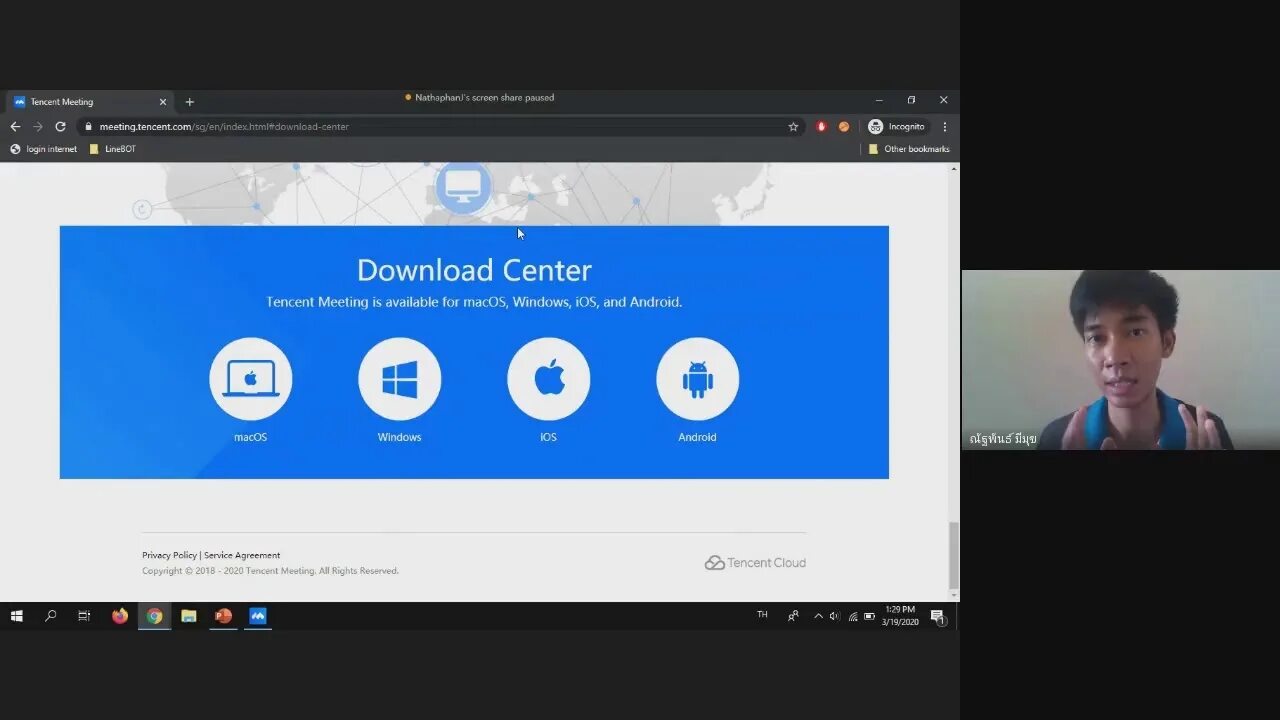Click the Tencent Cloud logo

click(755, 563)
